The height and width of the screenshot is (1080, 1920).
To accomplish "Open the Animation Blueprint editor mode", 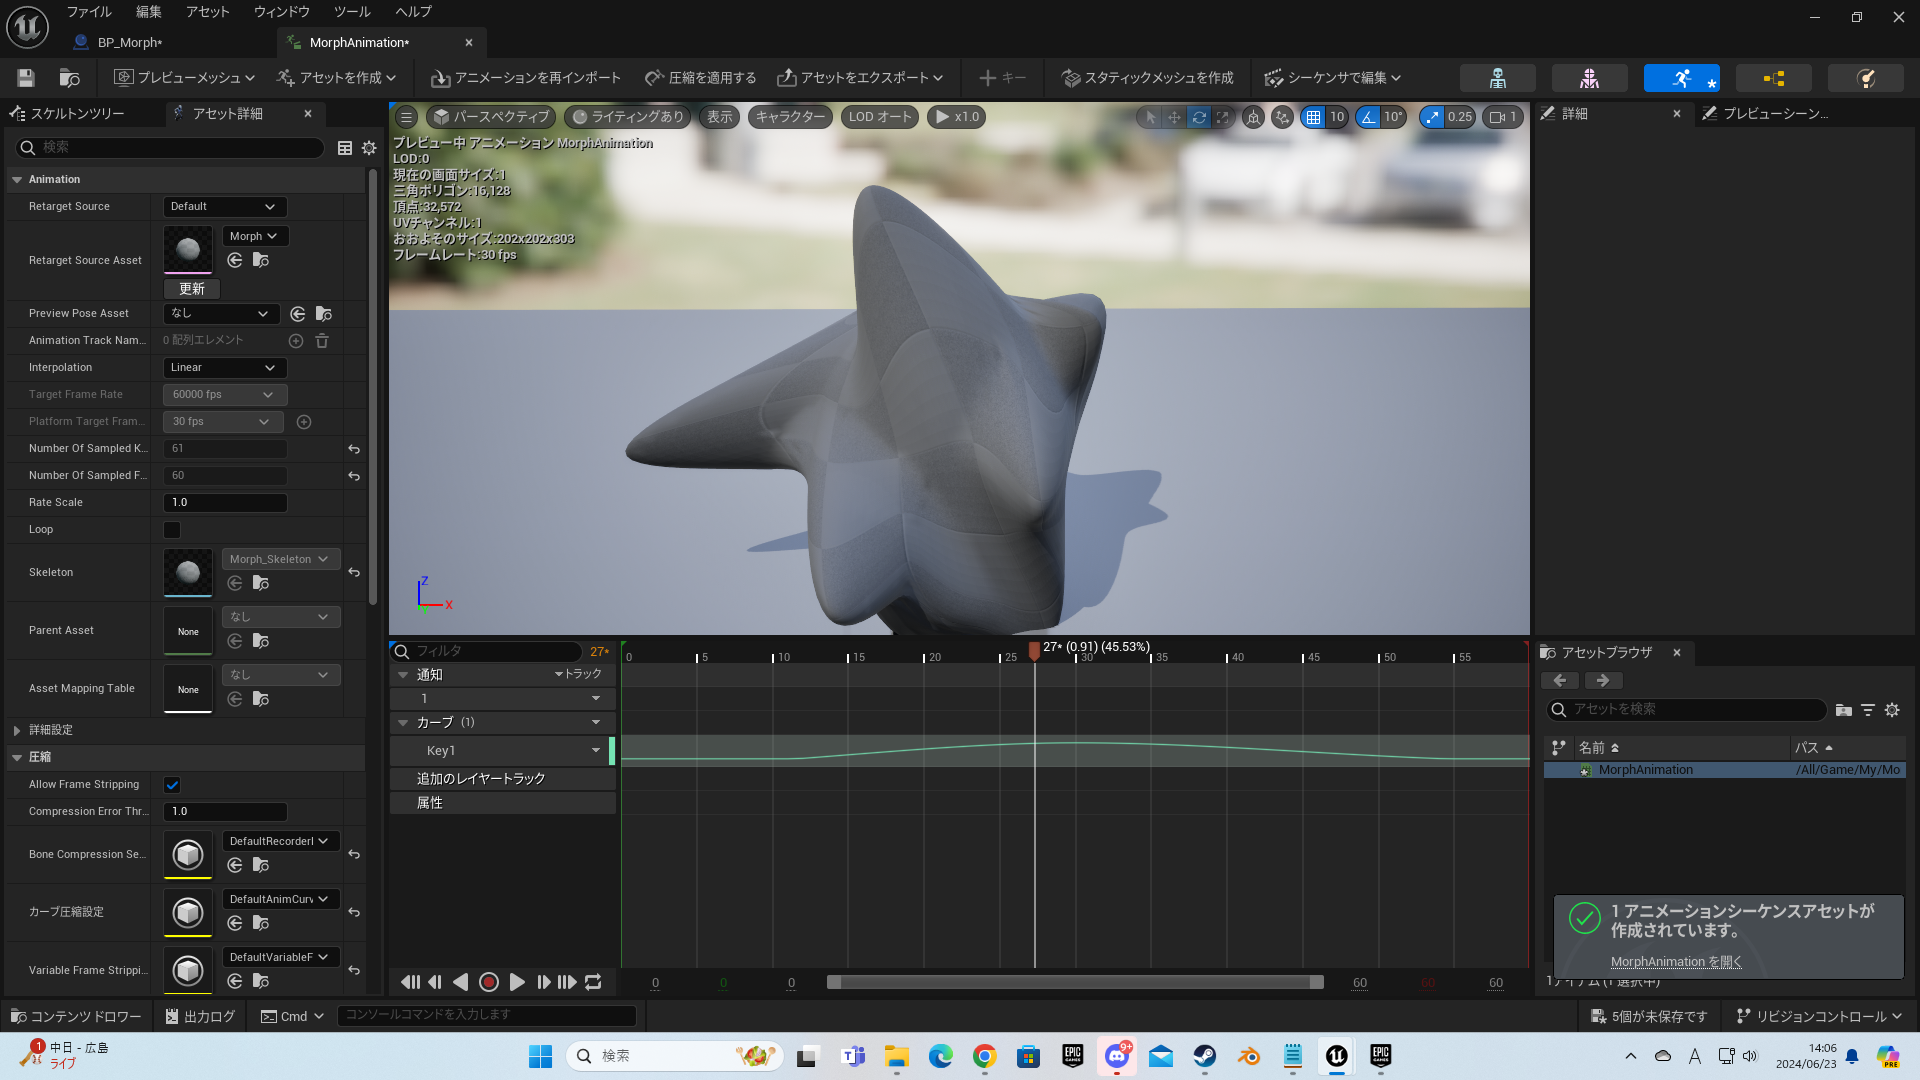I will tap(1775, 77).
